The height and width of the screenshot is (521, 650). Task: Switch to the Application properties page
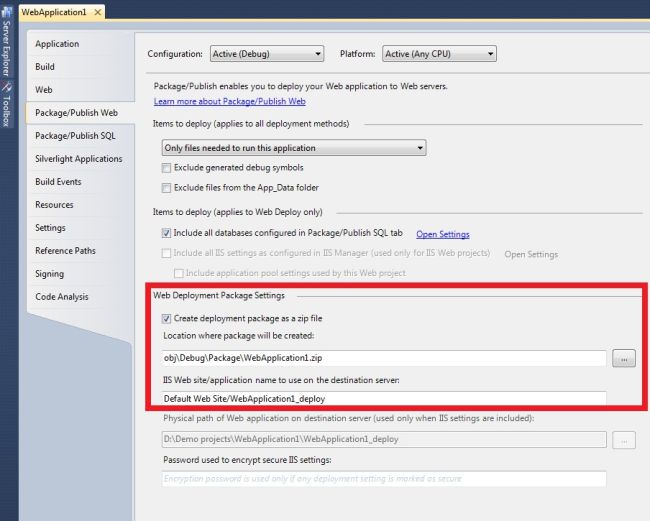(57, 44)
